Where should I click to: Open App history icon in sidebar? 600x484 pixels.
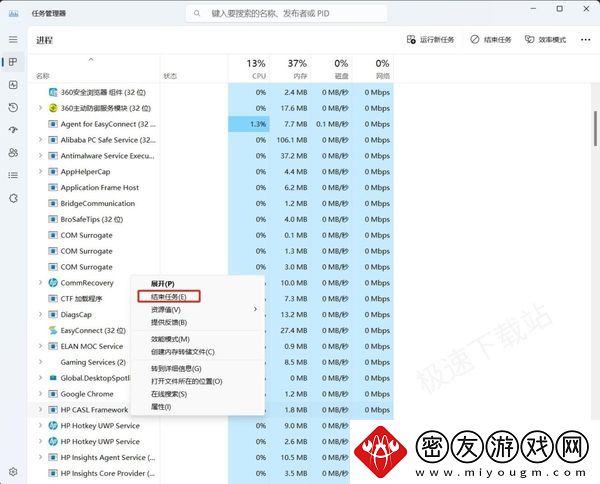(13, 107)
